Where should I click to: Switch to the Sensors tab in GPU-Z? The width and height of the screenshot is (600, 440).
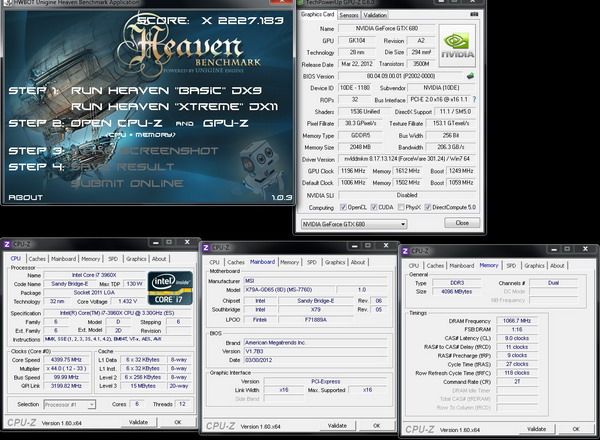(349, 15)
